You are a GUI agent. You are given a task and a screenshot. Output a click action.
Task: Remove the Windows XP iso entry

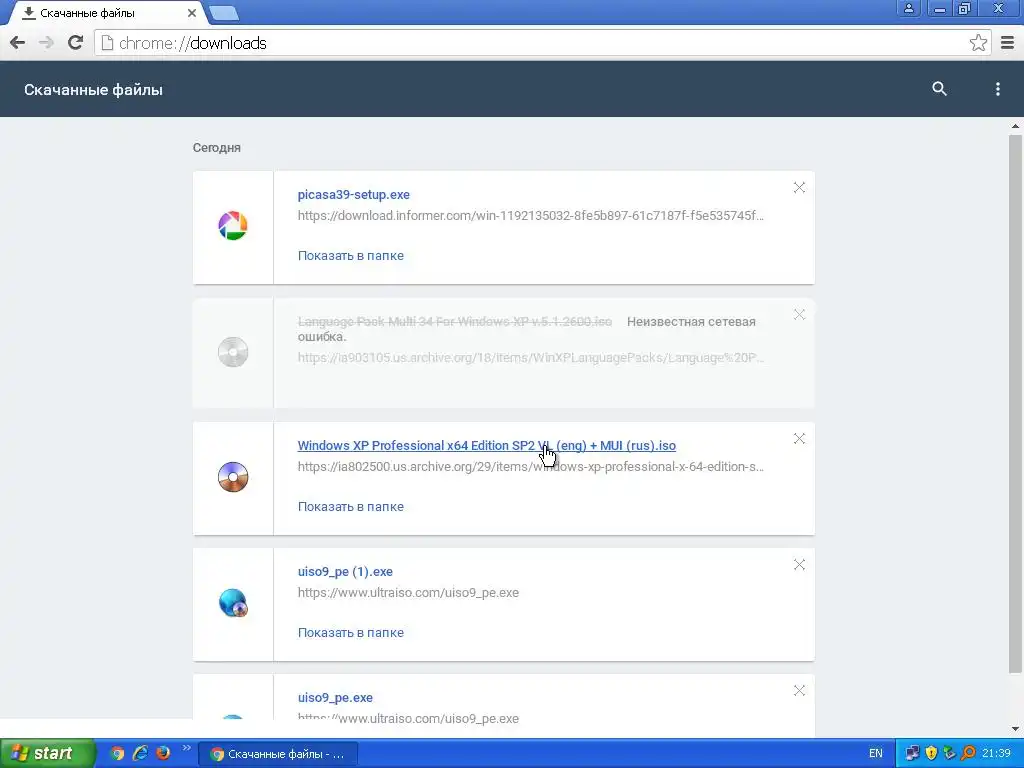pos(799,438)
